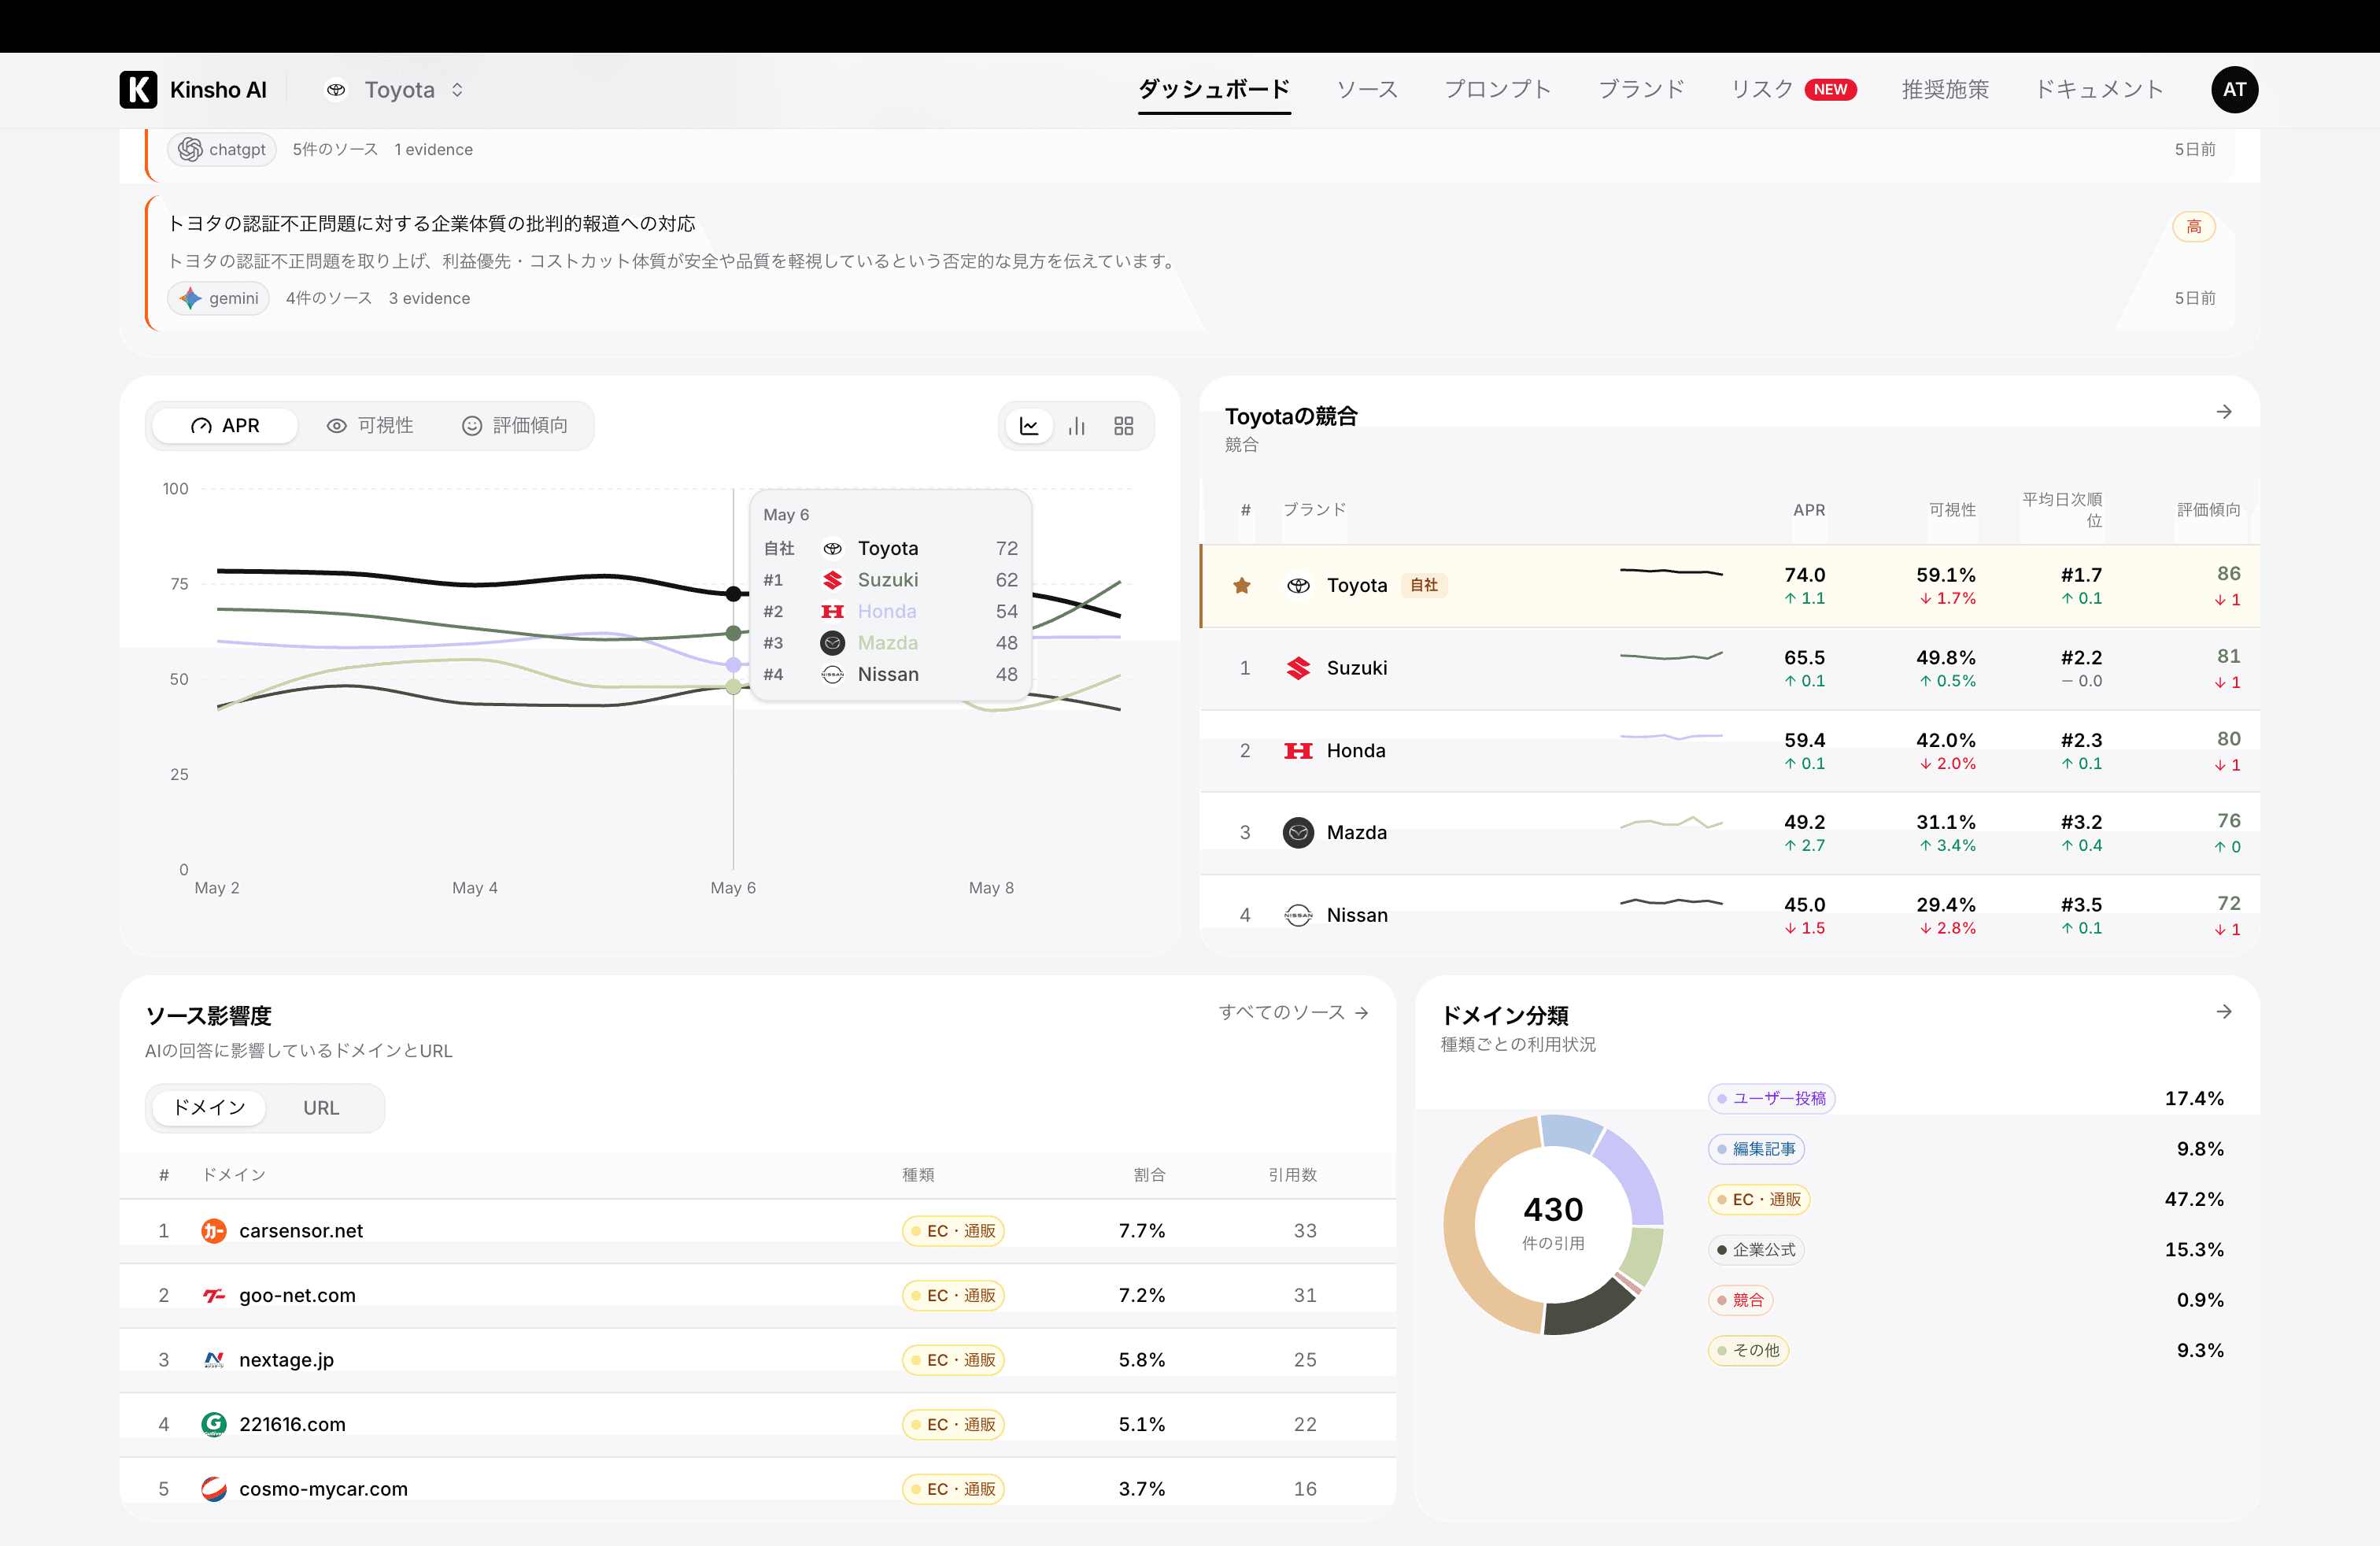Click the nextage.jp favicon
This screenshot has height=1546, width=2380.
(x=214, y=1360)
